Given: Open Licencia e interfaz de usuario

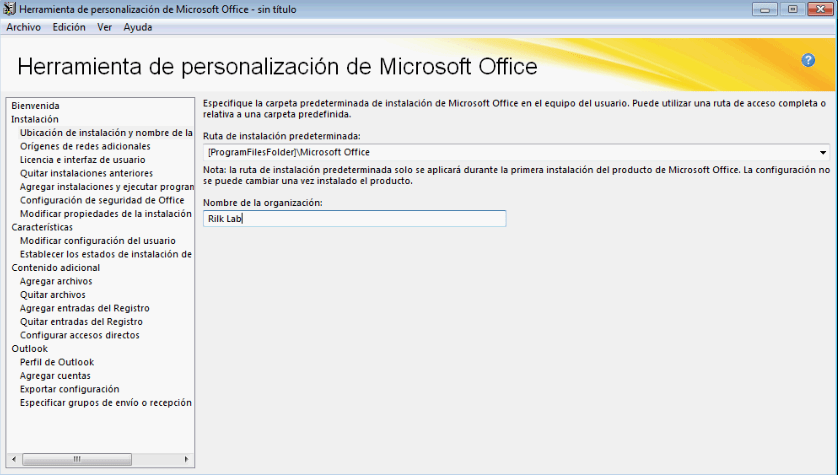Looking at the screenshot, I should tap(82, 160).
